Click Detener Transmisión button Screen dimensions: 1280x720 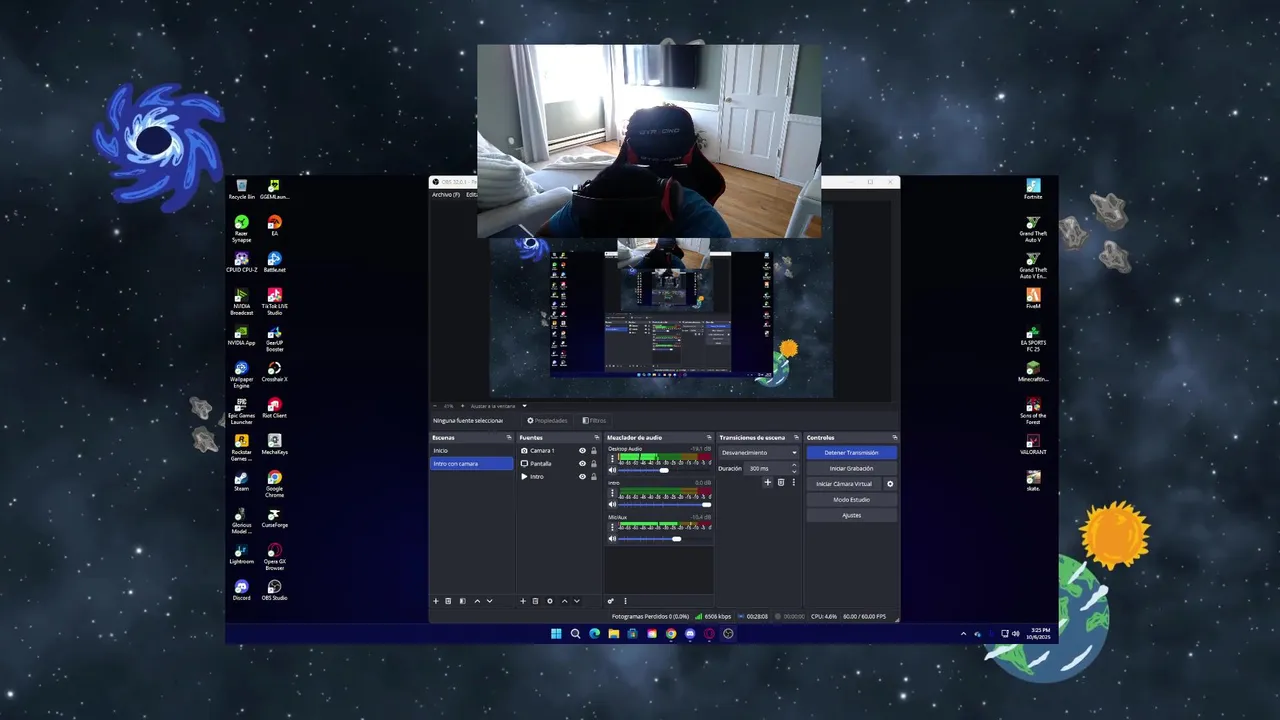pyautogui.click(x=851, y=453)
